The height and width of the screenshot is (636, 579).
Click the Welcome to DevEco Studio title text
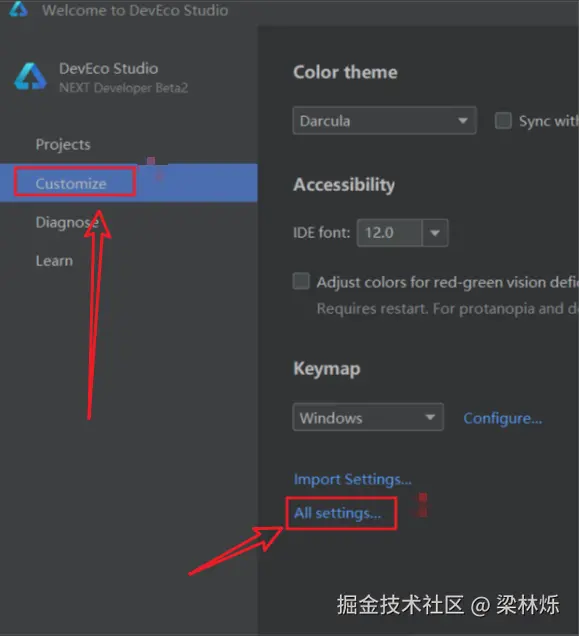[x=135, y=10]
